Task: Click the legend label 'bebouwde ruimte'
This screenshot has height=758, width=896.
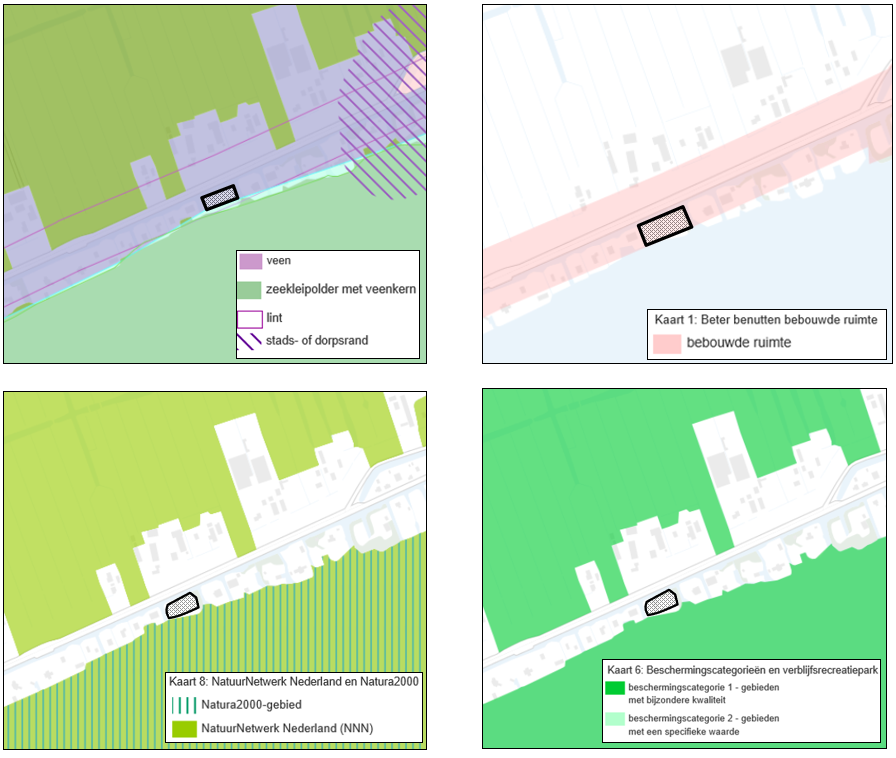Action: click(x=739, y=342)
